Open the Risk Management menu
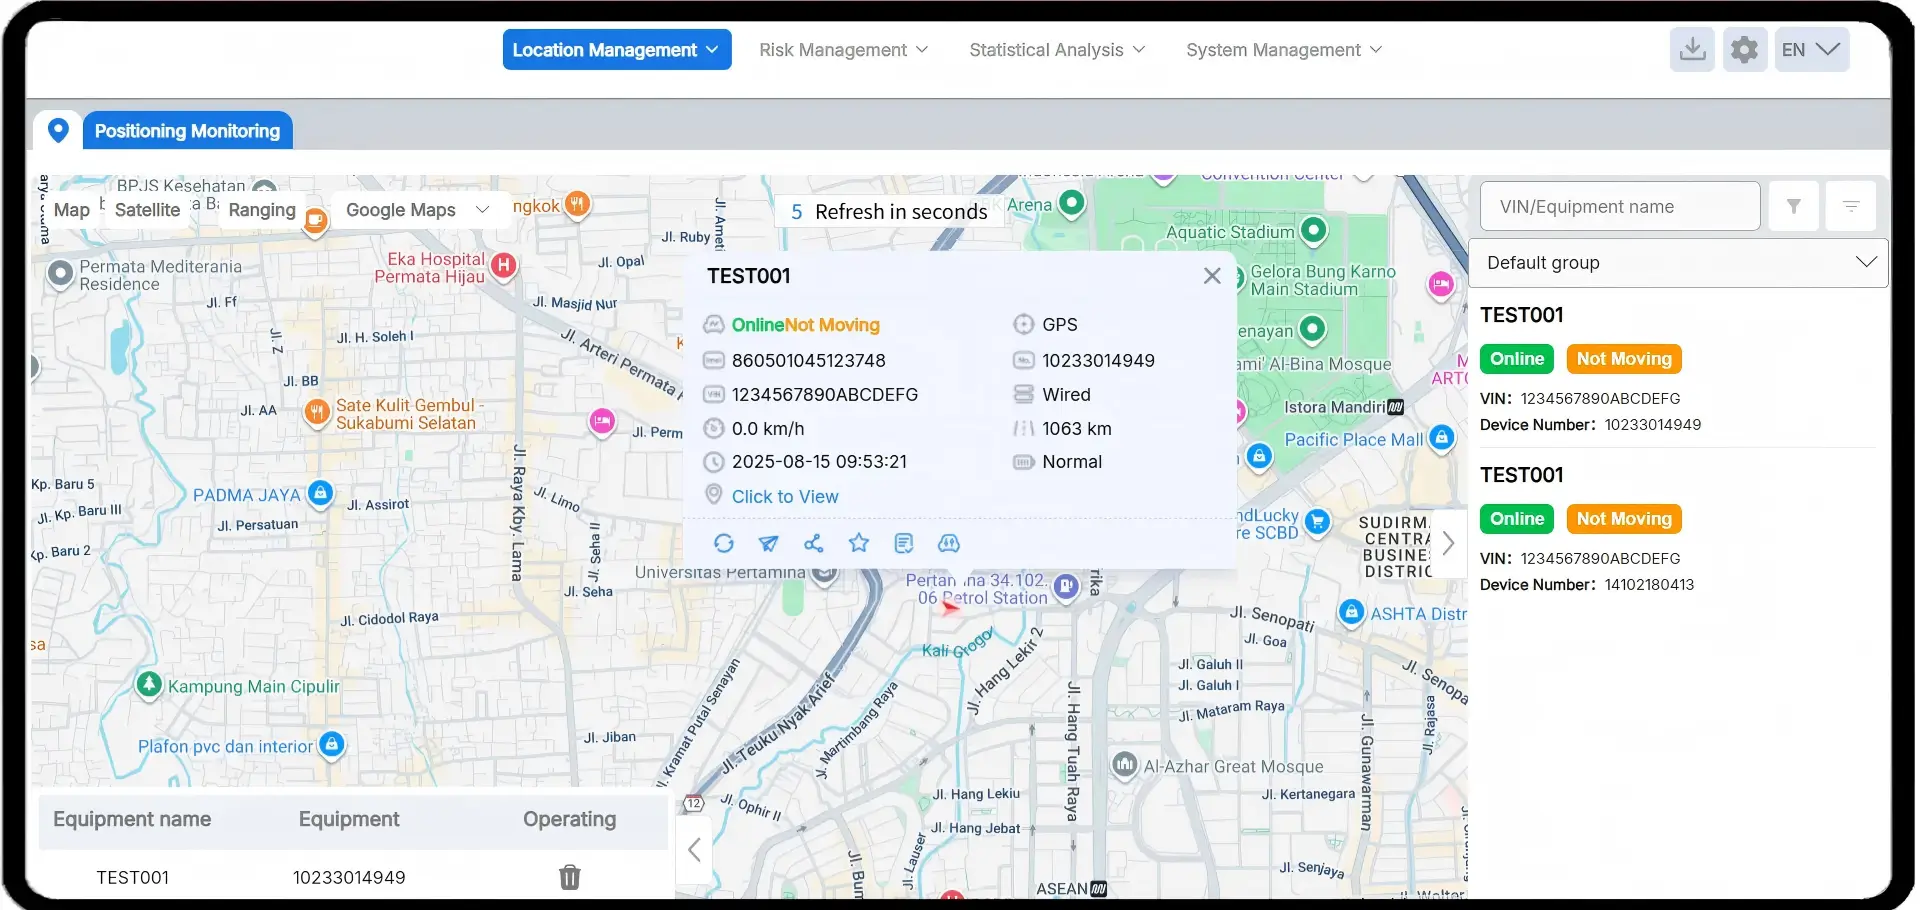 tap(843, 50)
